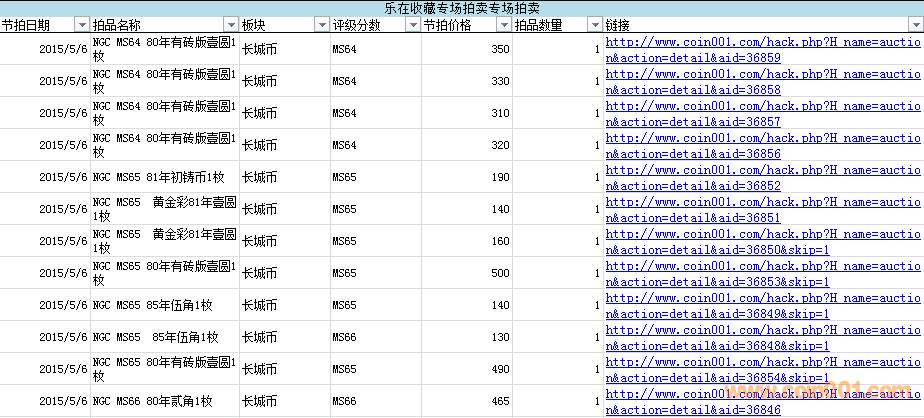Viewport: 924px width, 418px height.
Task: Select the title cell 乐在收藏专场拍卖专场拍卖
Action: tap(461, 8)
